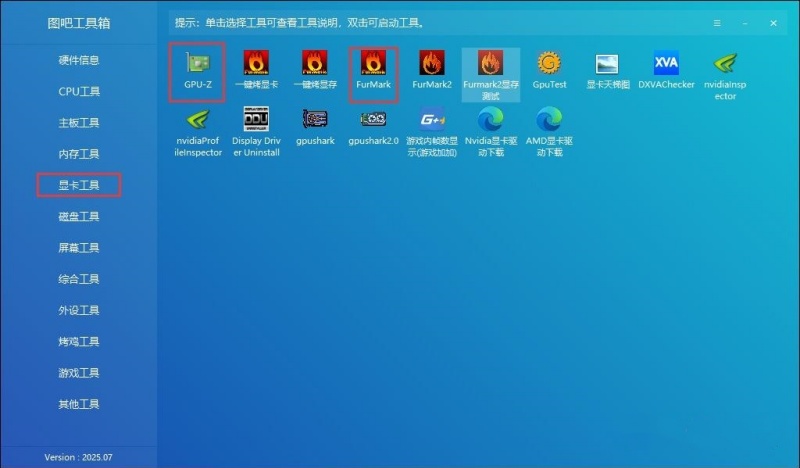Switch to 内存工具 category

(79, 154)
